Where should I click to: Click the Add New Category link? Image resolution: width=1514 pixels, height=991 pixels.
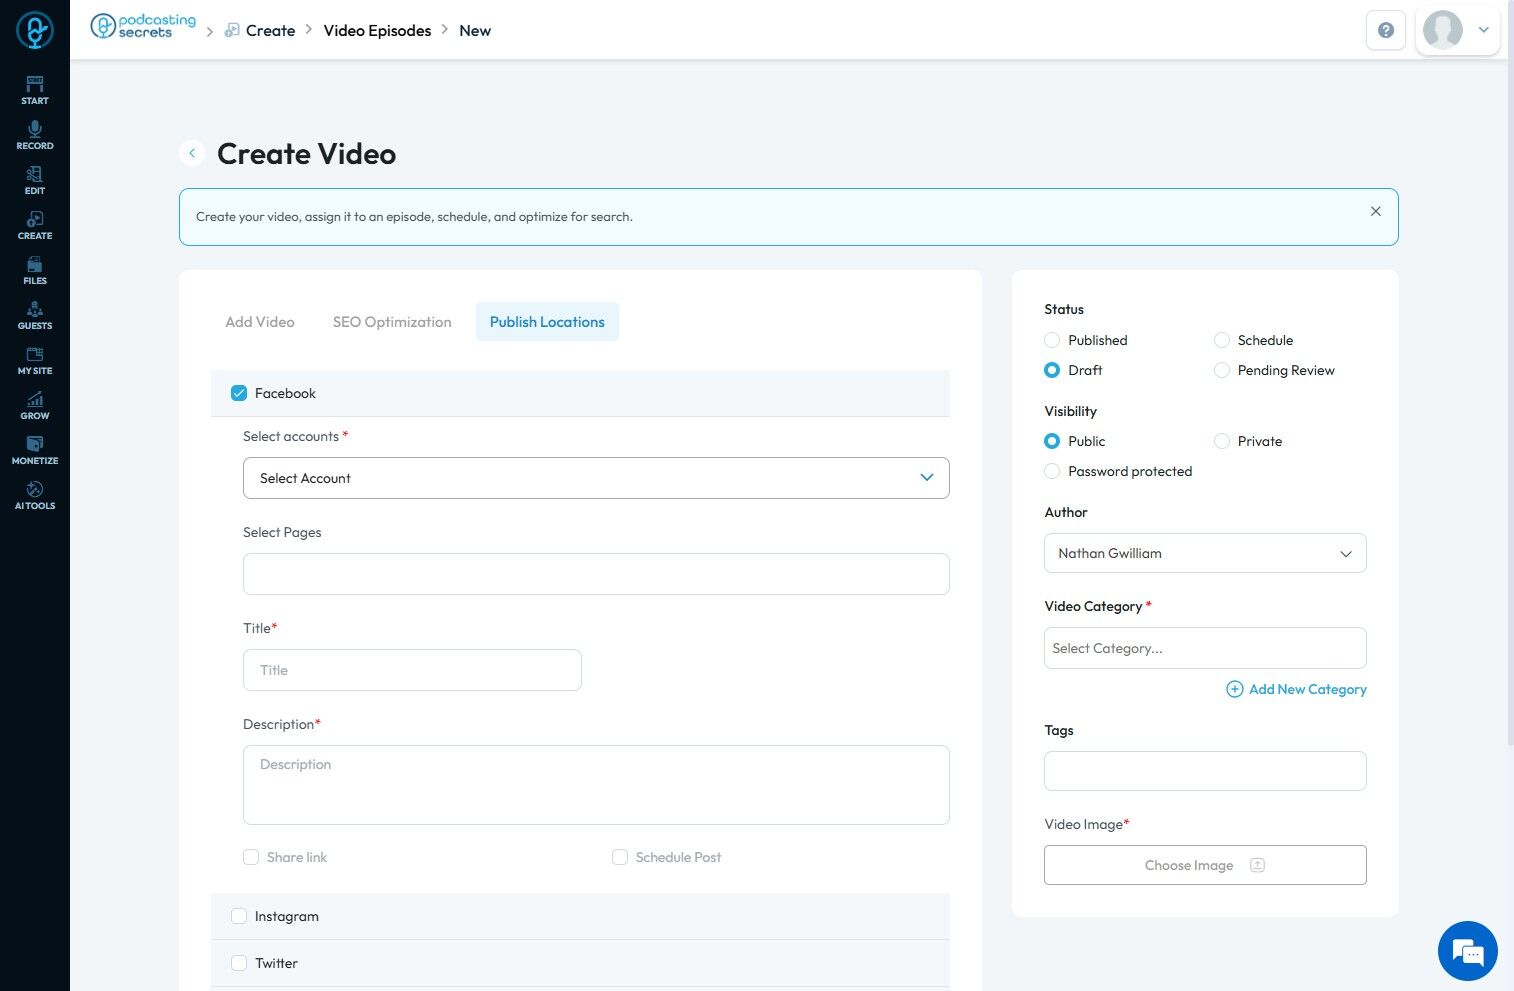(x=1296, y=689)
